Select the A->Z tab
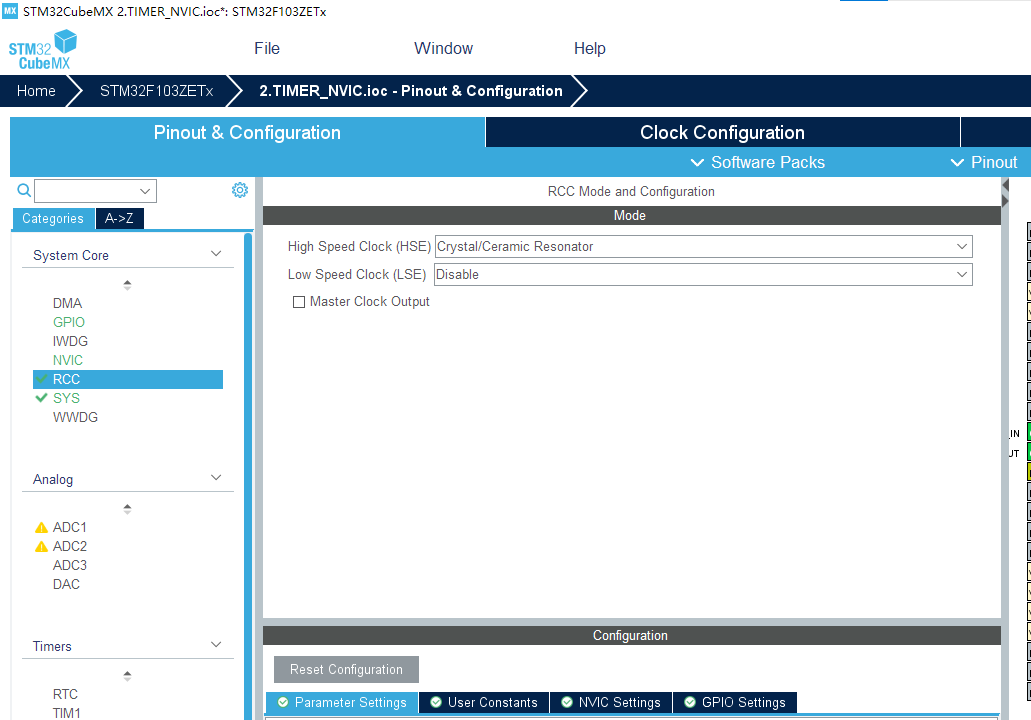 [x=119, y=218]
